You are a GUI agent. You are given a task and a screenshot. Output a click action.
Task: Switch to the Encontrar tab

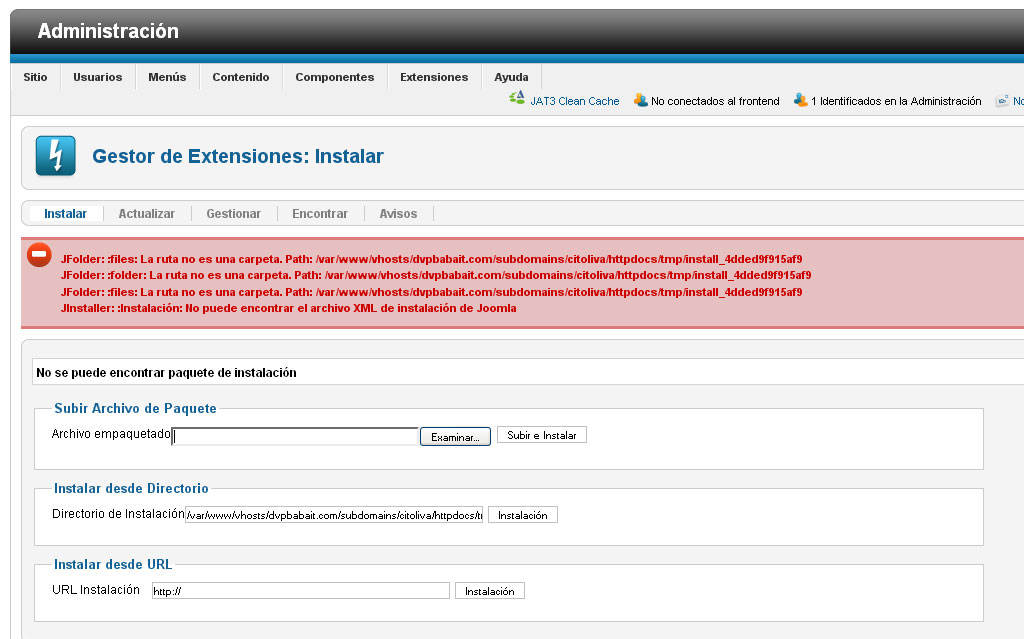(320, 214)
